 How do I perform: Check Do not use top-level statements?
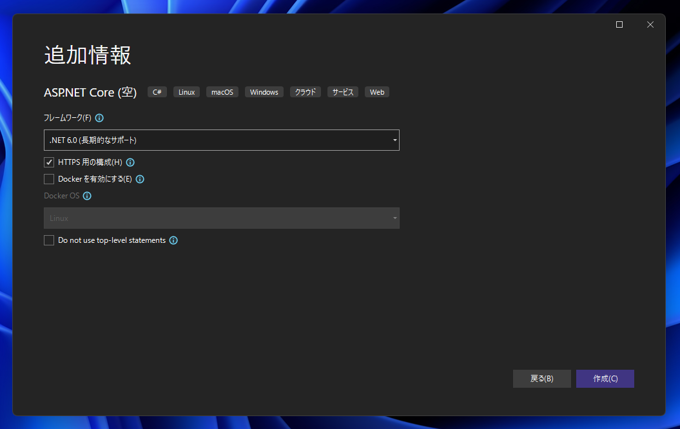point(49,240)
